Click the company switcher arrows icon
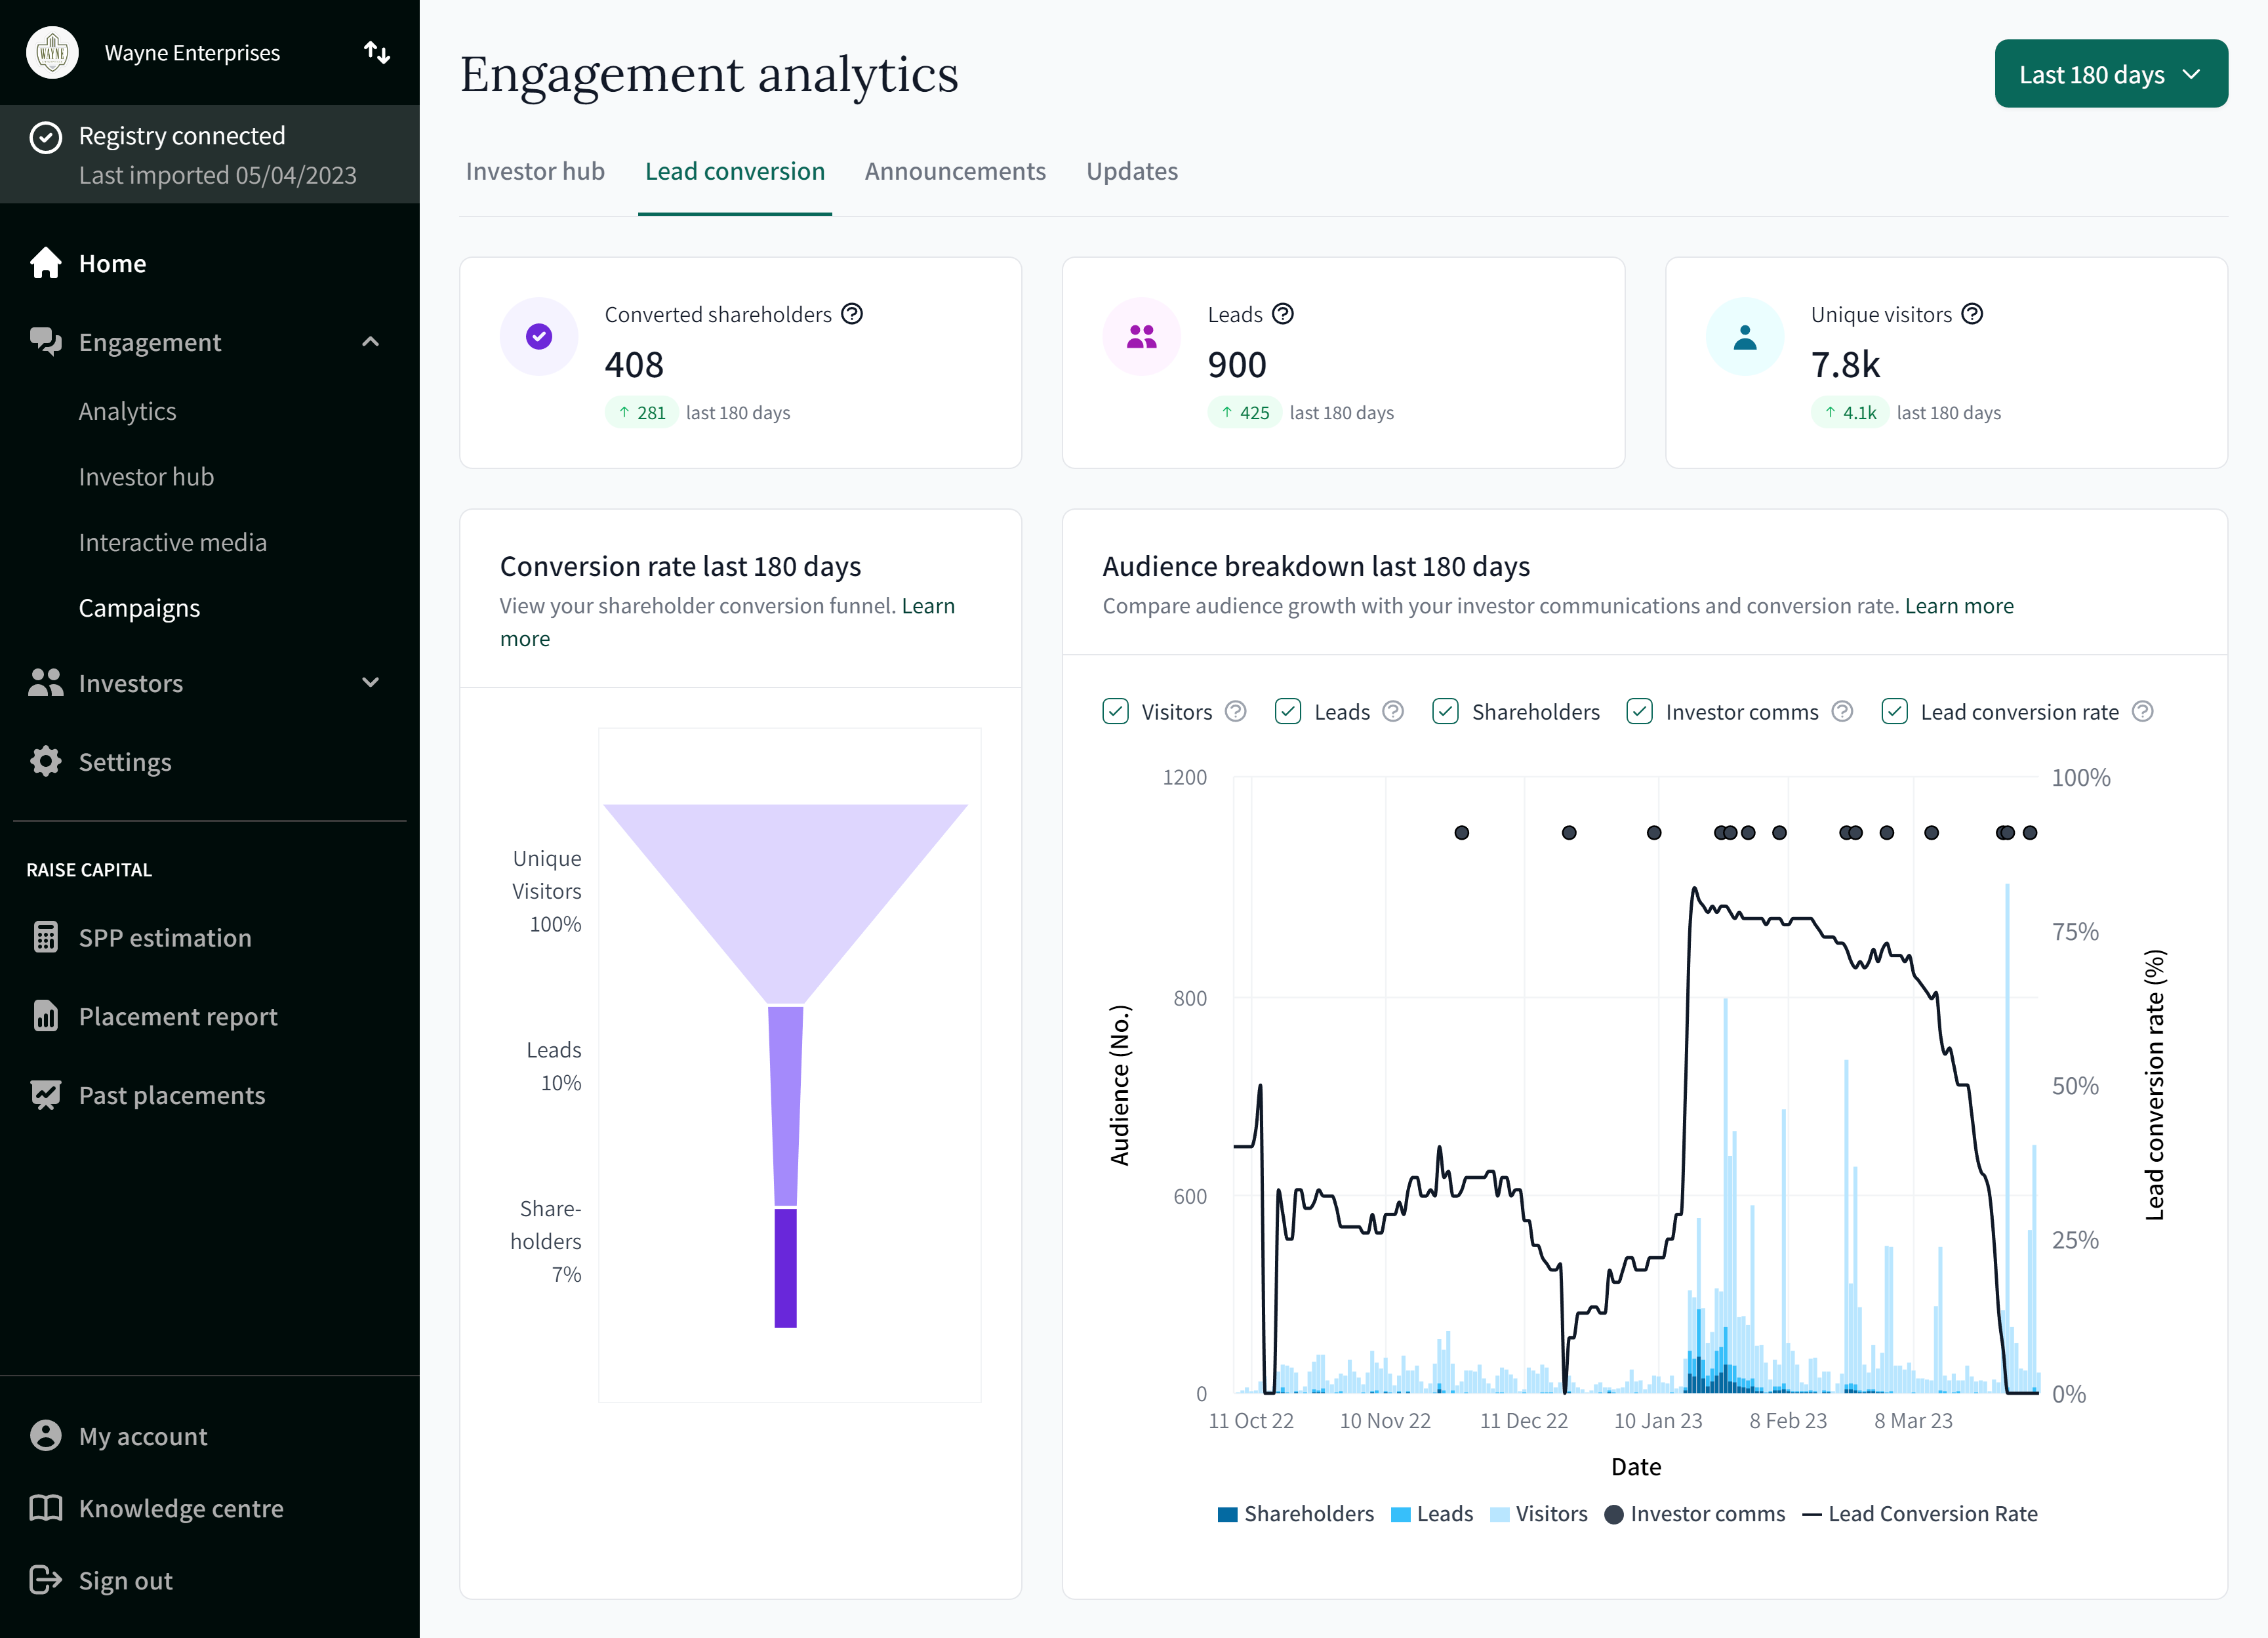The height and width of the screenshot is (1638, 2268). [x=376, y=52]
